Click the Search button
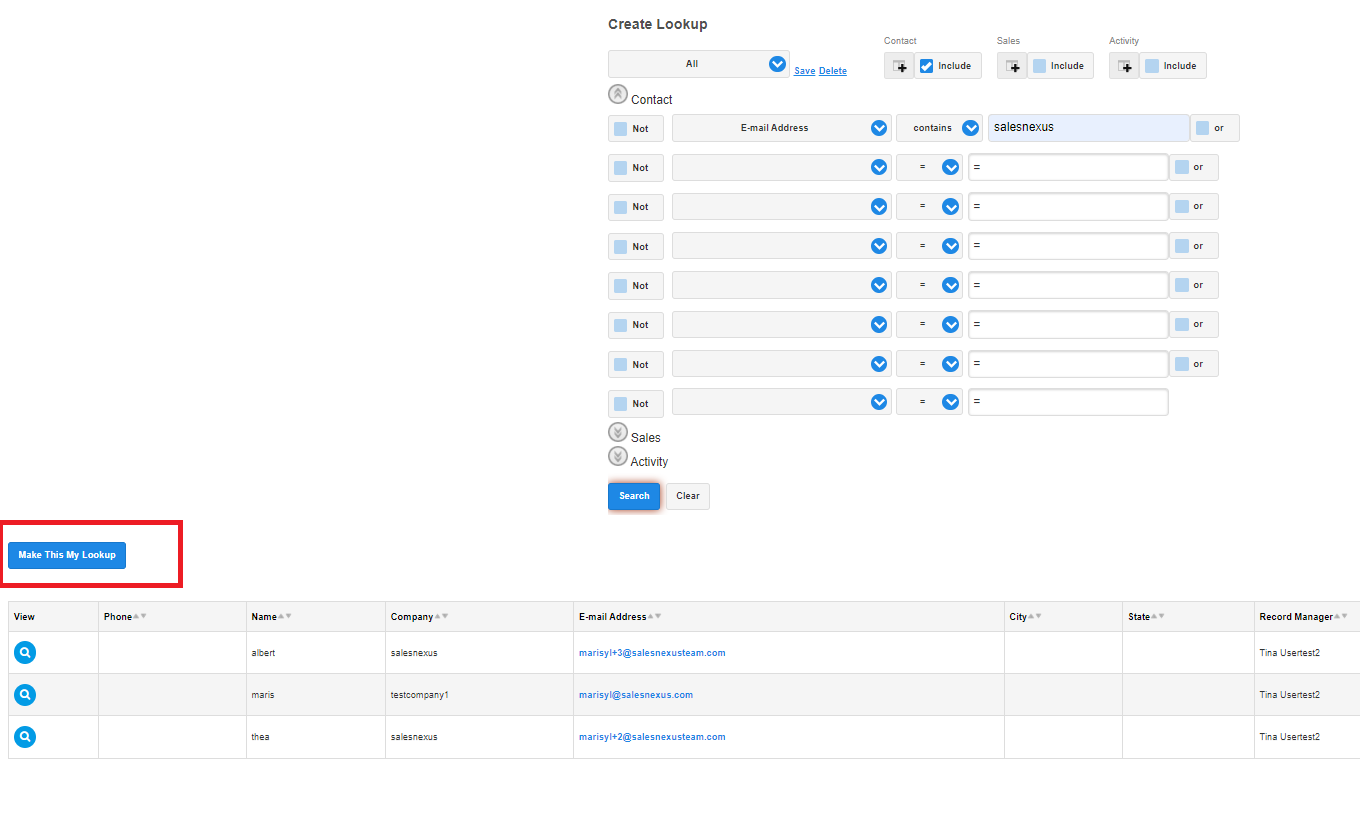The height and width of the screenshot is (819, 1360). coord(634,496)
